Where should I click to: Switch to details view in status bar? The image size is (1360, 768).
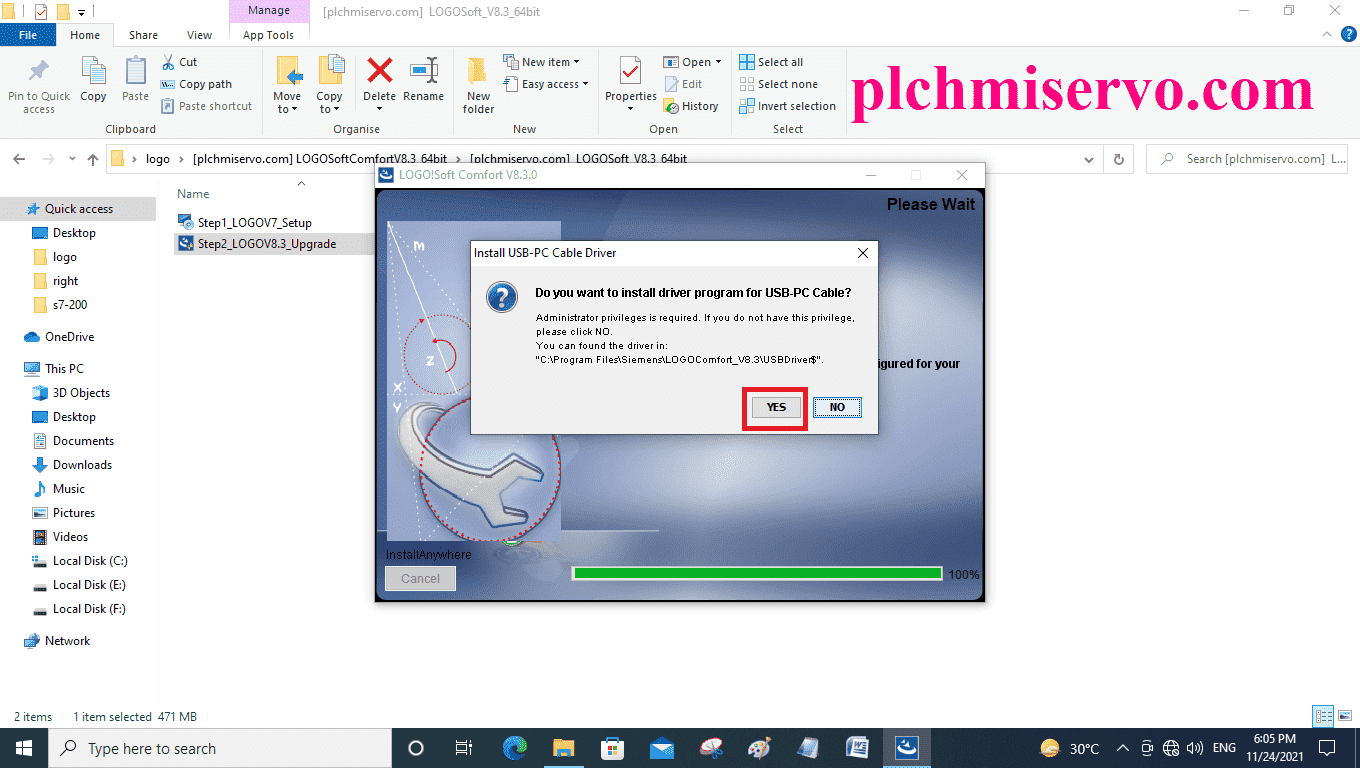click(x=1324, y=716)
